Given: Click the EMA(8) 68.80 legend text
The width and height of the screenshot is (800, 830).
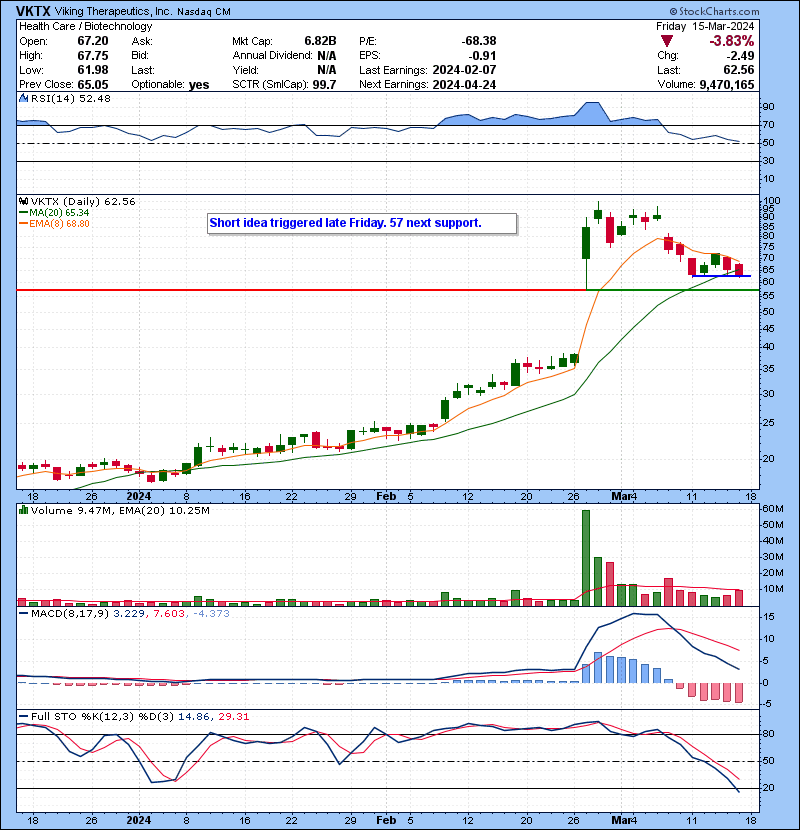Looking at the screenshot, I should point(59,223).
